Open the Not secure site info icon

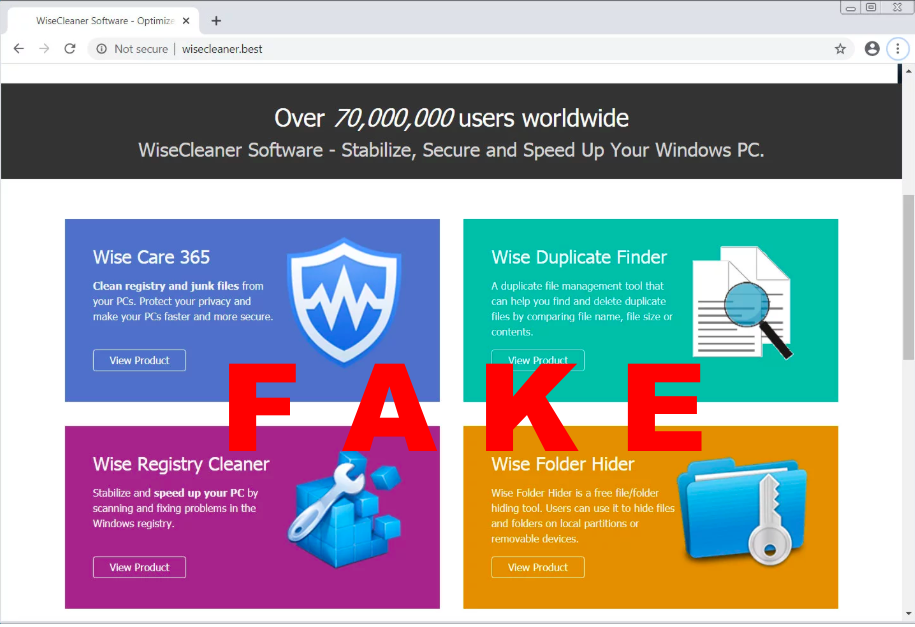click(x=102, y=49)
